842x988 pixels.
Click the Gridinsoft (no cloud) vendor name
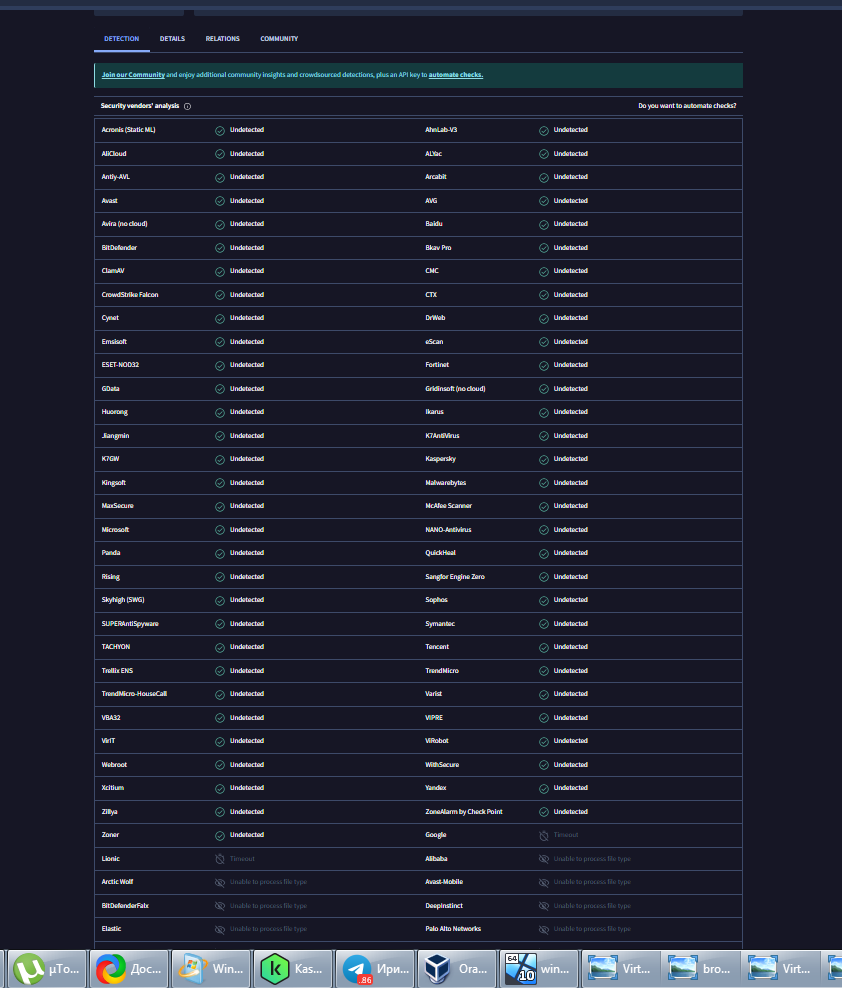(x=455, y=389)
